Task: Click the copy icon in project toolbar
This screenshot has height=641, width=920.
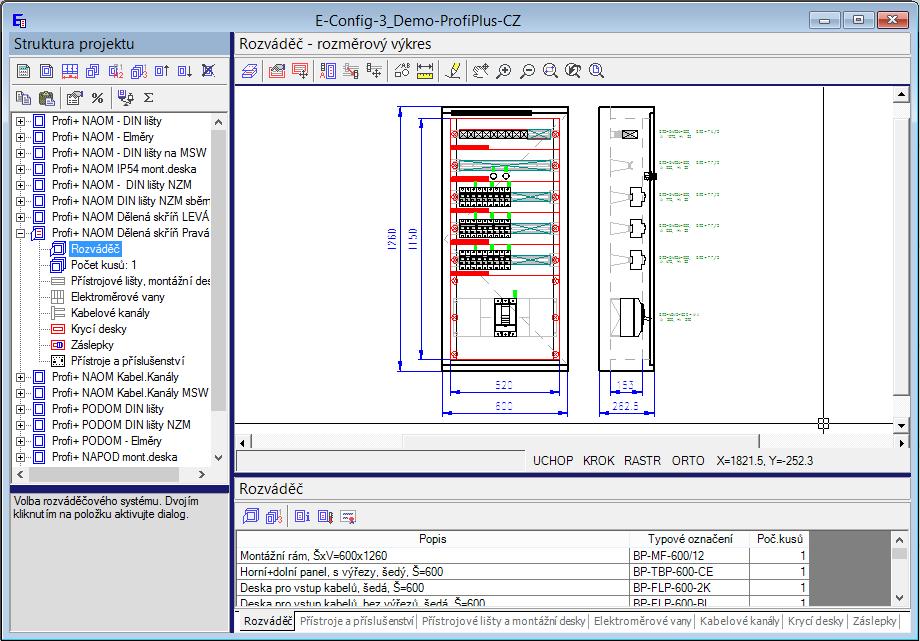Action: click(23, 98)
